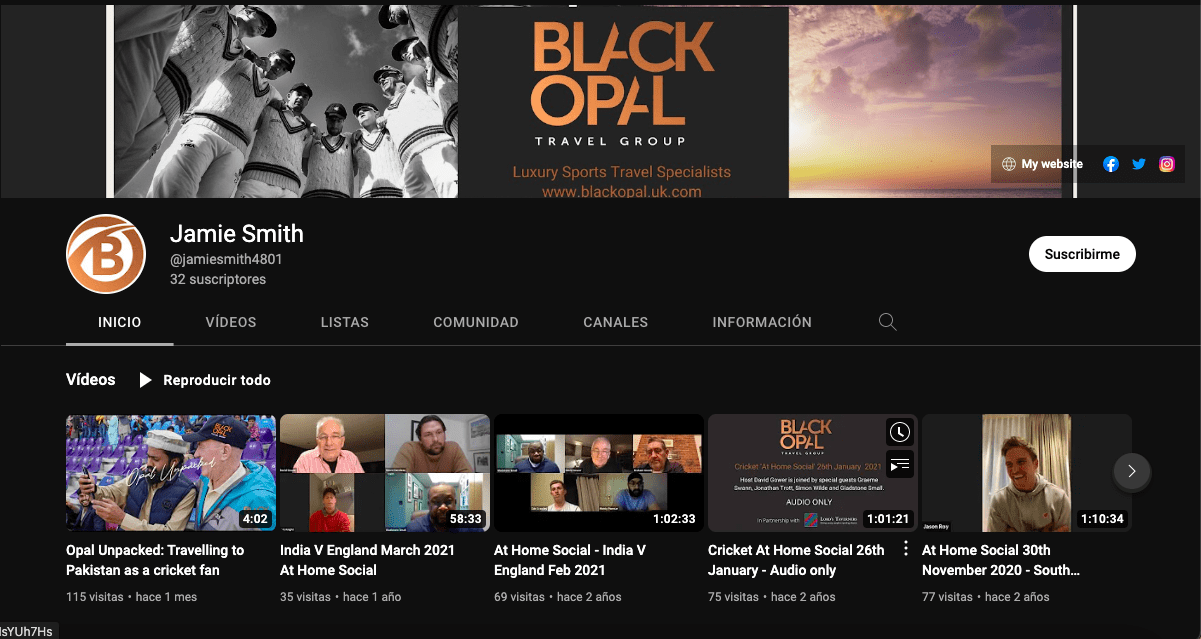
Task: Click the 35 visitas hace 1 año text
Action: [x=340, y=597]
